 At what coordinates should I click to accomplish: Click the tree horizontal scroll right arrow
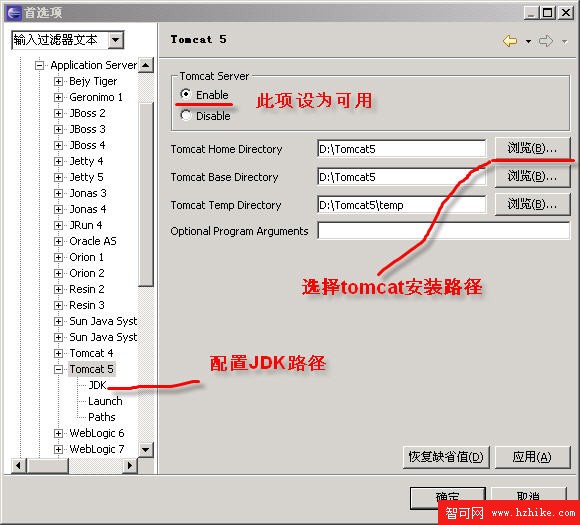point(130,465)
